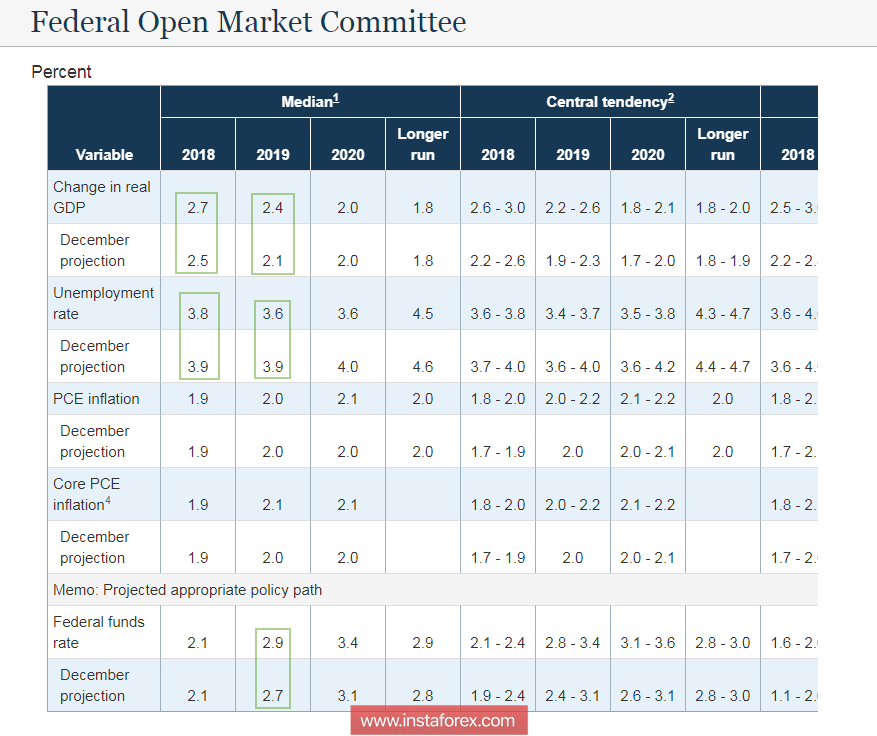Click the Unemployment rate row label
The width and height of the screenshot is (877, 736).
tap(102, 303)
